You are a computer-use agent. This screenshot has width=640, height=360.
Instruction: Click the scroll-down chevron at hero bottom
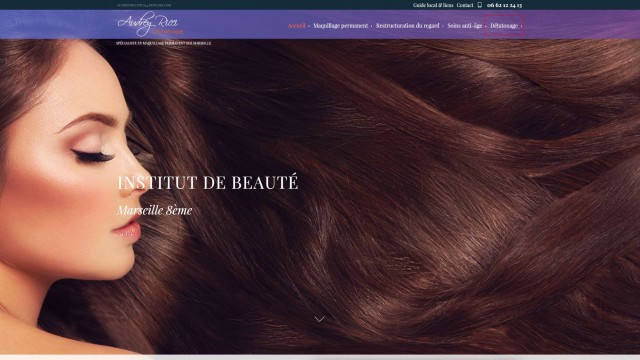(x=320, y=319)
